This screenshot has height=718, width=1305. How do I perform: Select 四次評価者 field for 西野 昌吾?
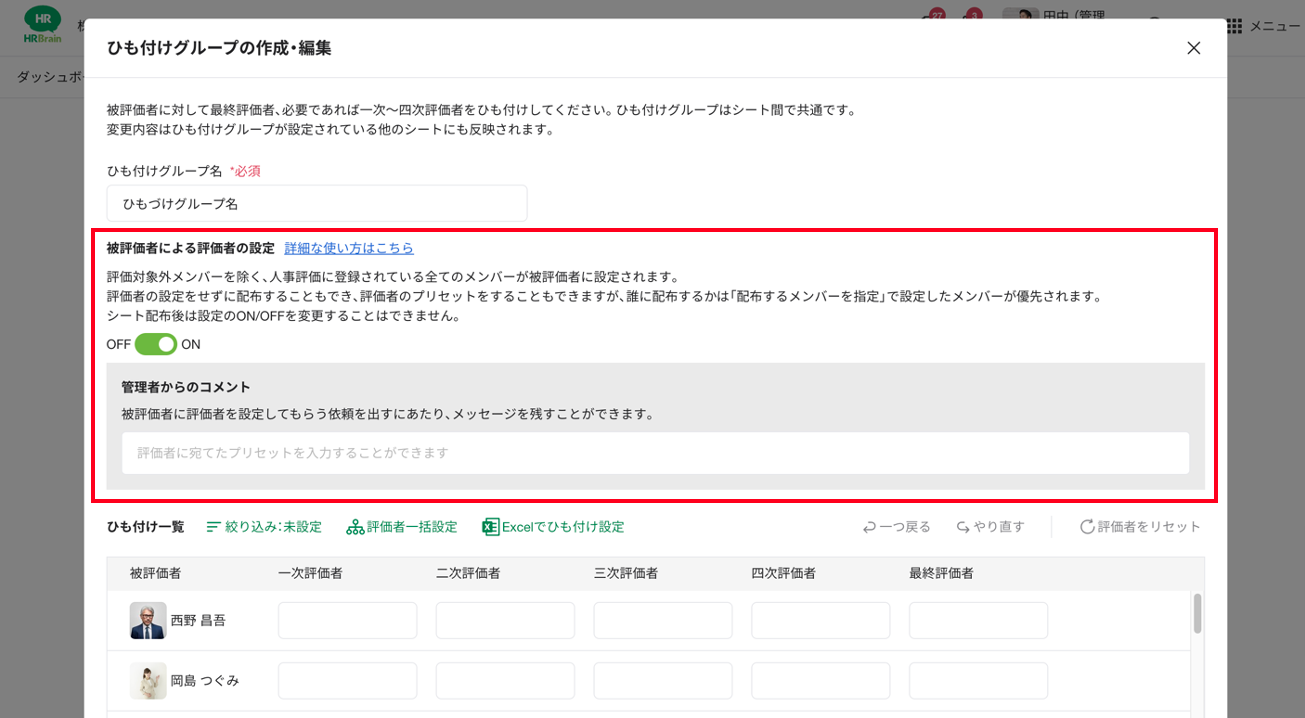tap(821, 620)
